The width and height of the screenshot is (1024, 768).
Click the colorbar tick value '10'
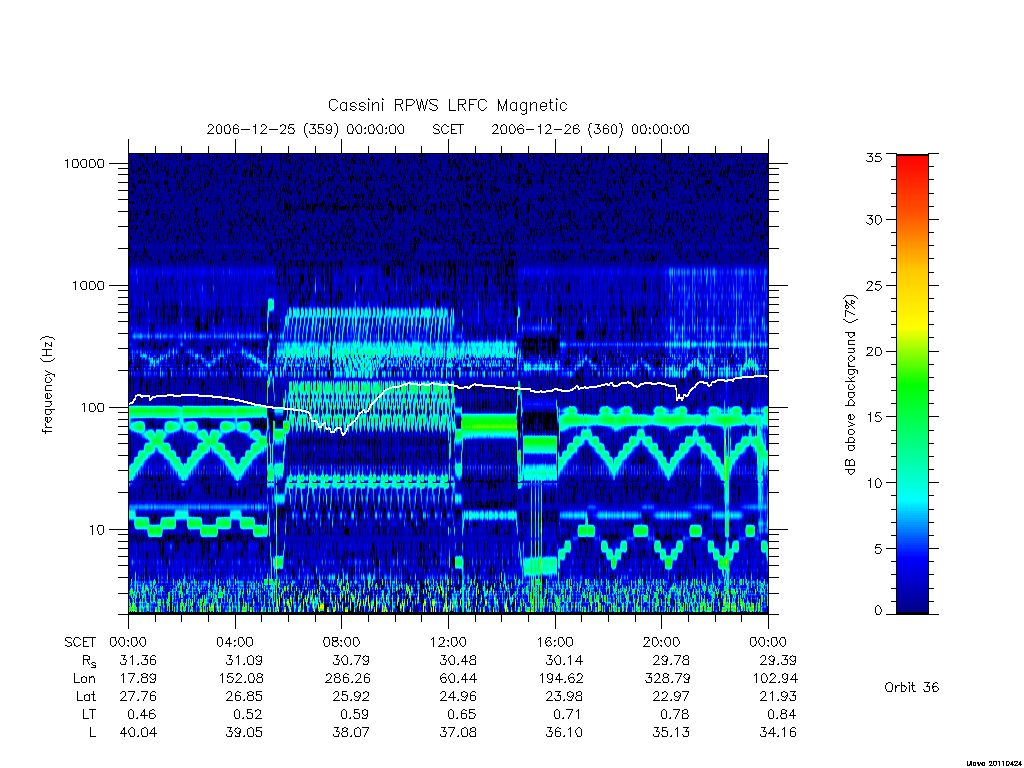[x=873, y=483]
